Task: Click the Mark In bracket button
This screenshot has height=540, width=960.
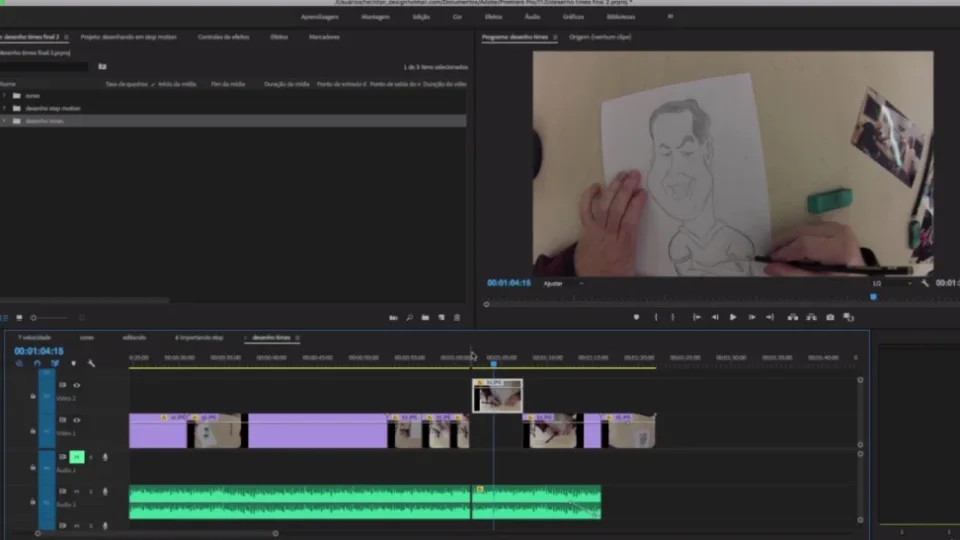Action: (x=656, y=317)
